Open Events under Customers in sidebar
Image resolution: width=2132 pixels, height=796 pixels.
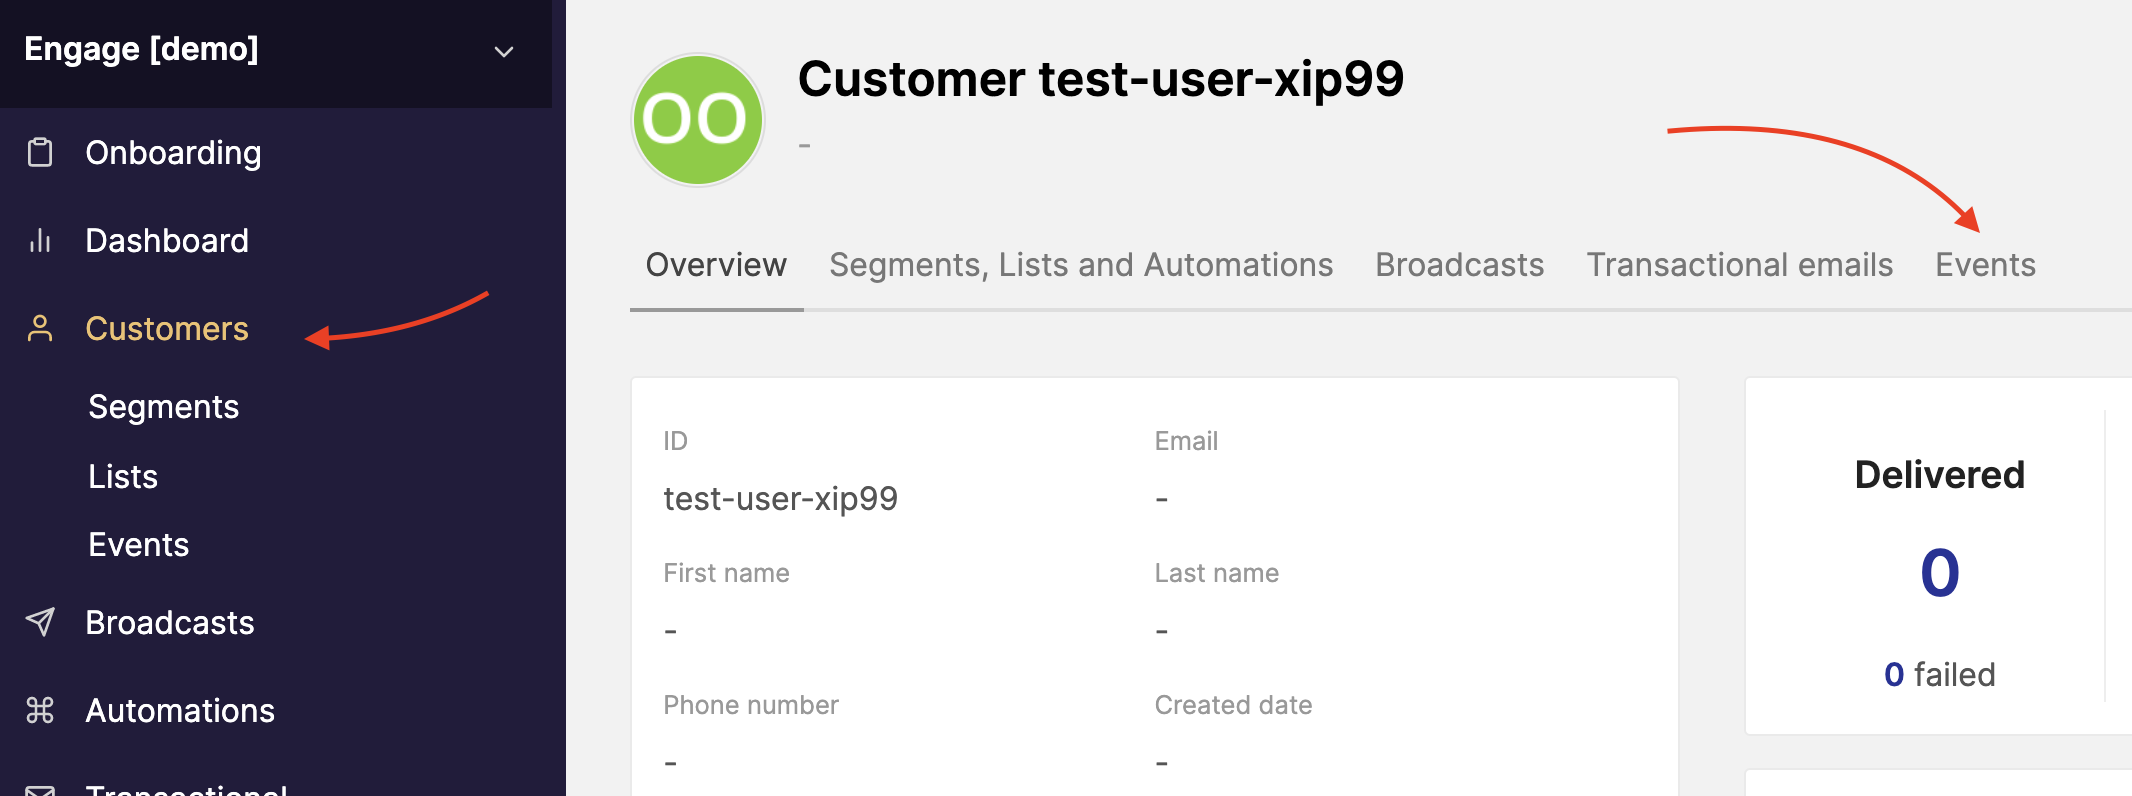point(139,545)
